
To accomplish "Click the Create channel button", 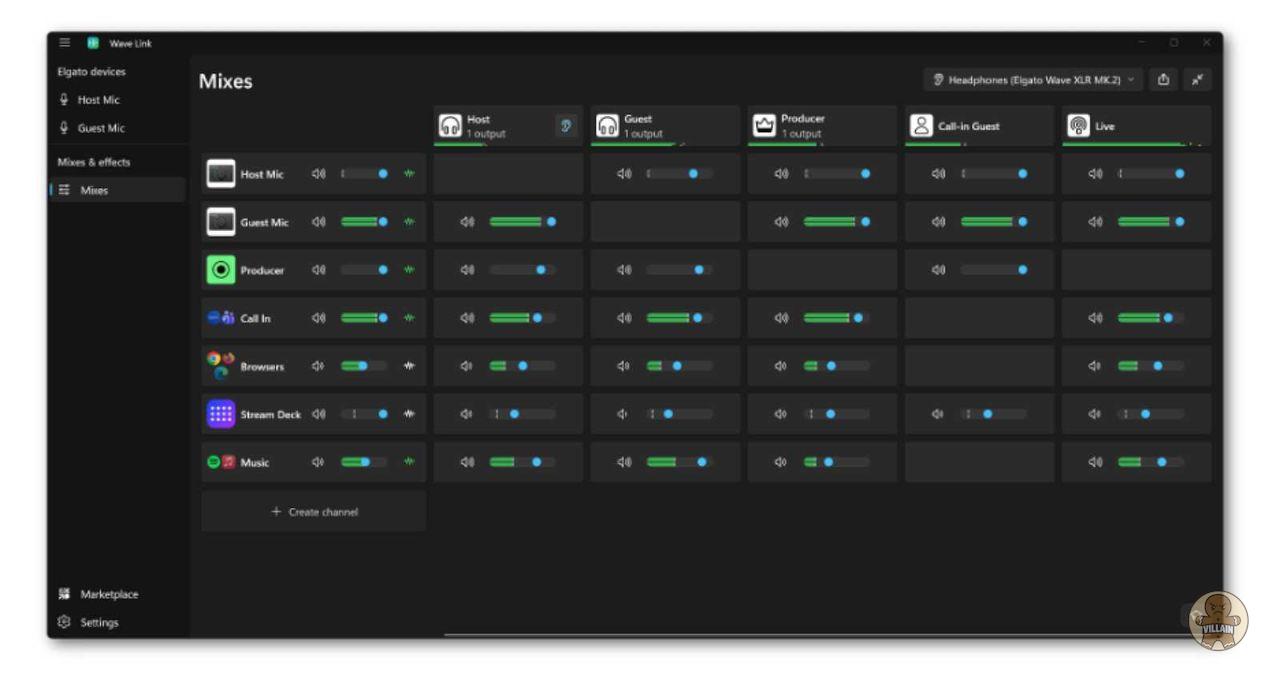I will tap(314, 512).
